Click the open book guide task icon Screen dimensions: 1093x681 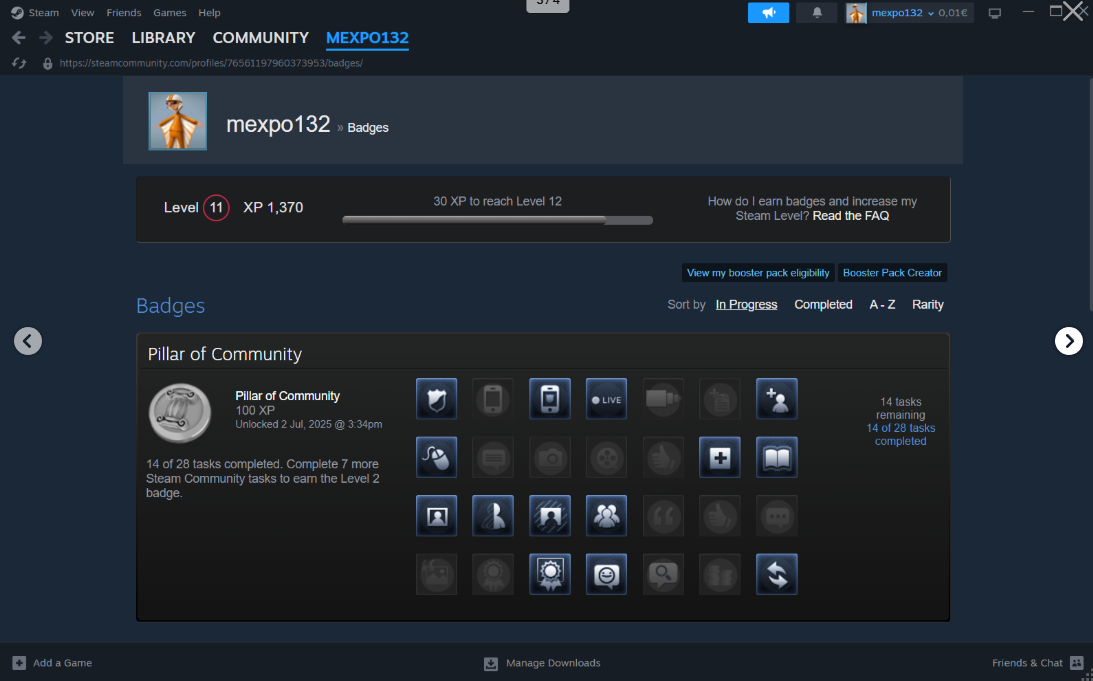[x=777, y=457]
